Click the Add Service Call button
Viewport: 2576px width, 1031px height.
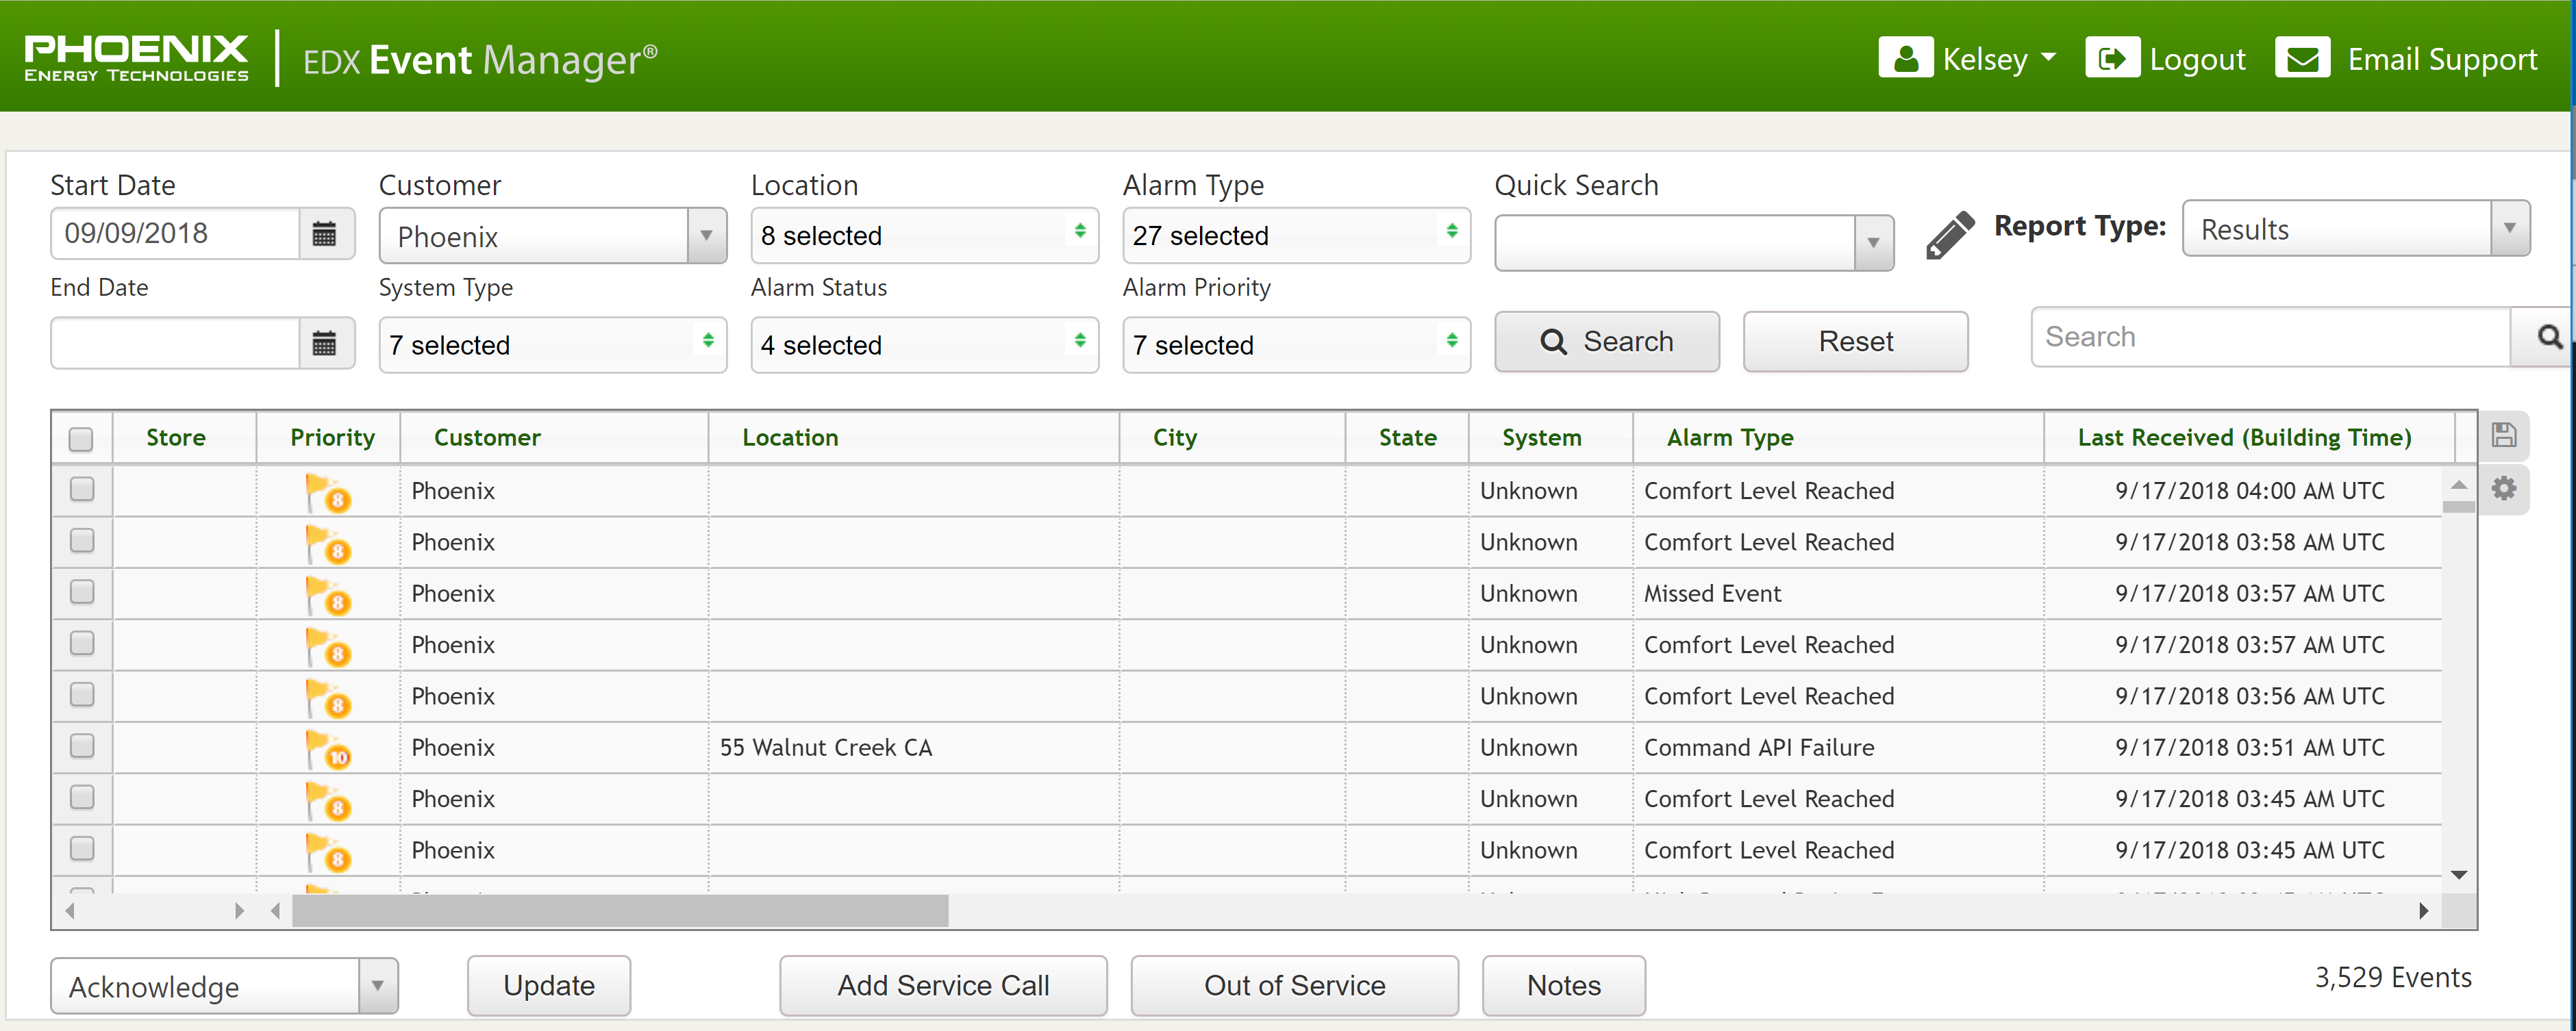[x=942, y=985]
